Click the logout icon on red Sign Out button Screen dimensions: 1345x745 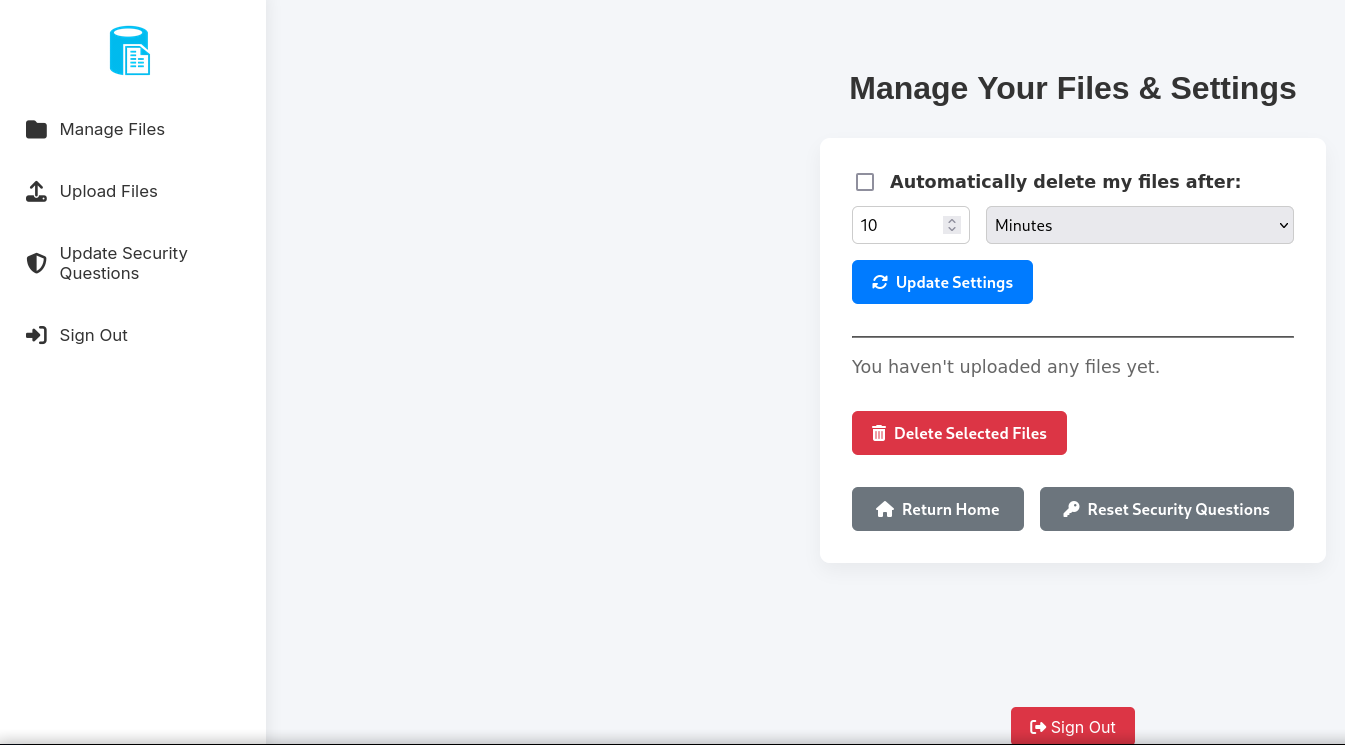click(1040, 726)
